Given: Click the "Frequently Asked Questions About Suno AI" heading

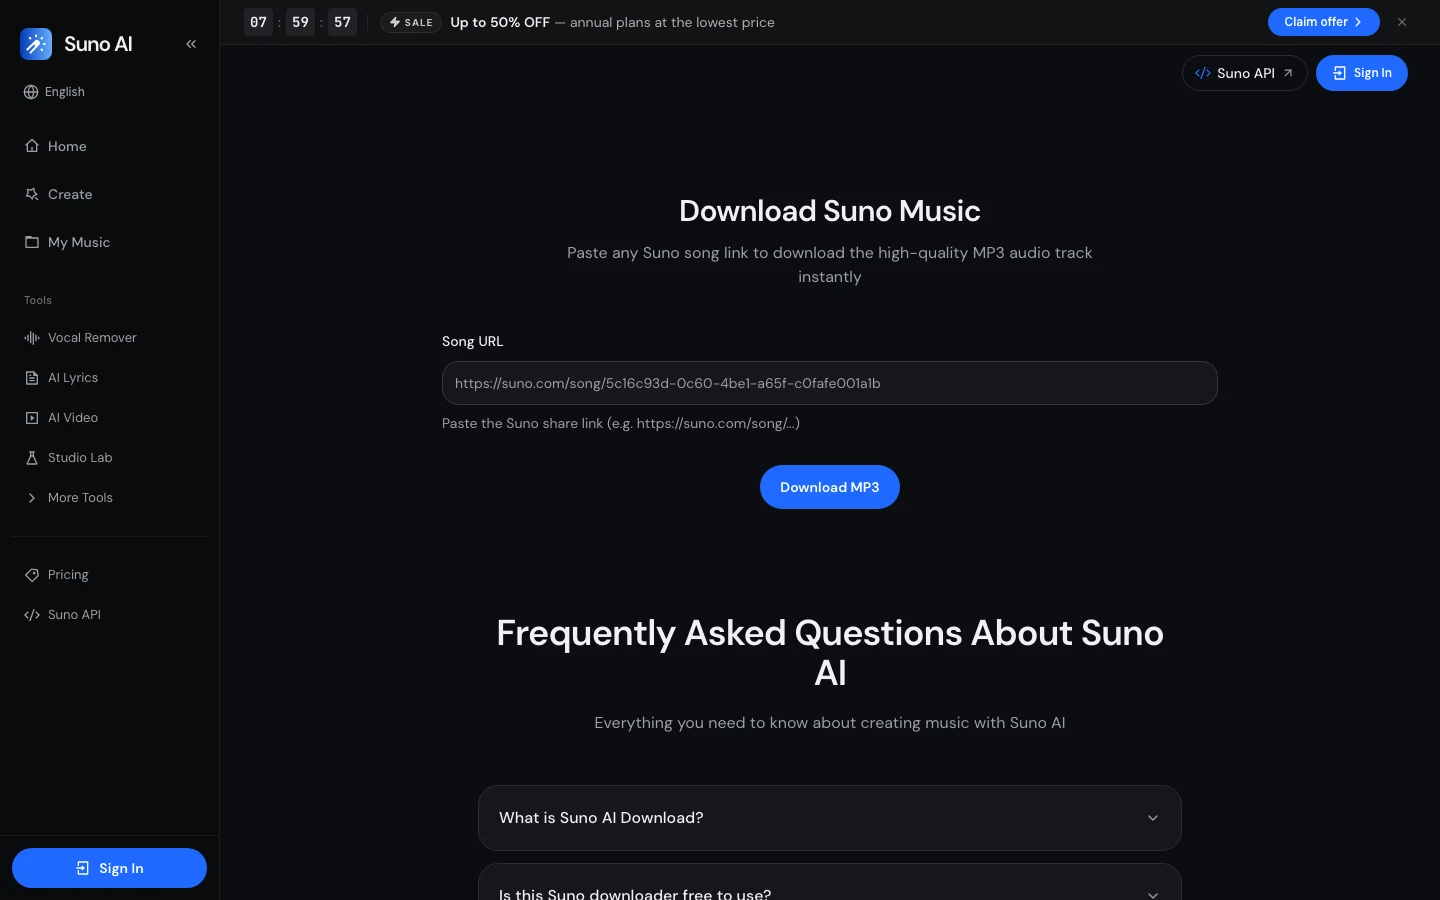Looking at the screenshot, I should point(829,653).
